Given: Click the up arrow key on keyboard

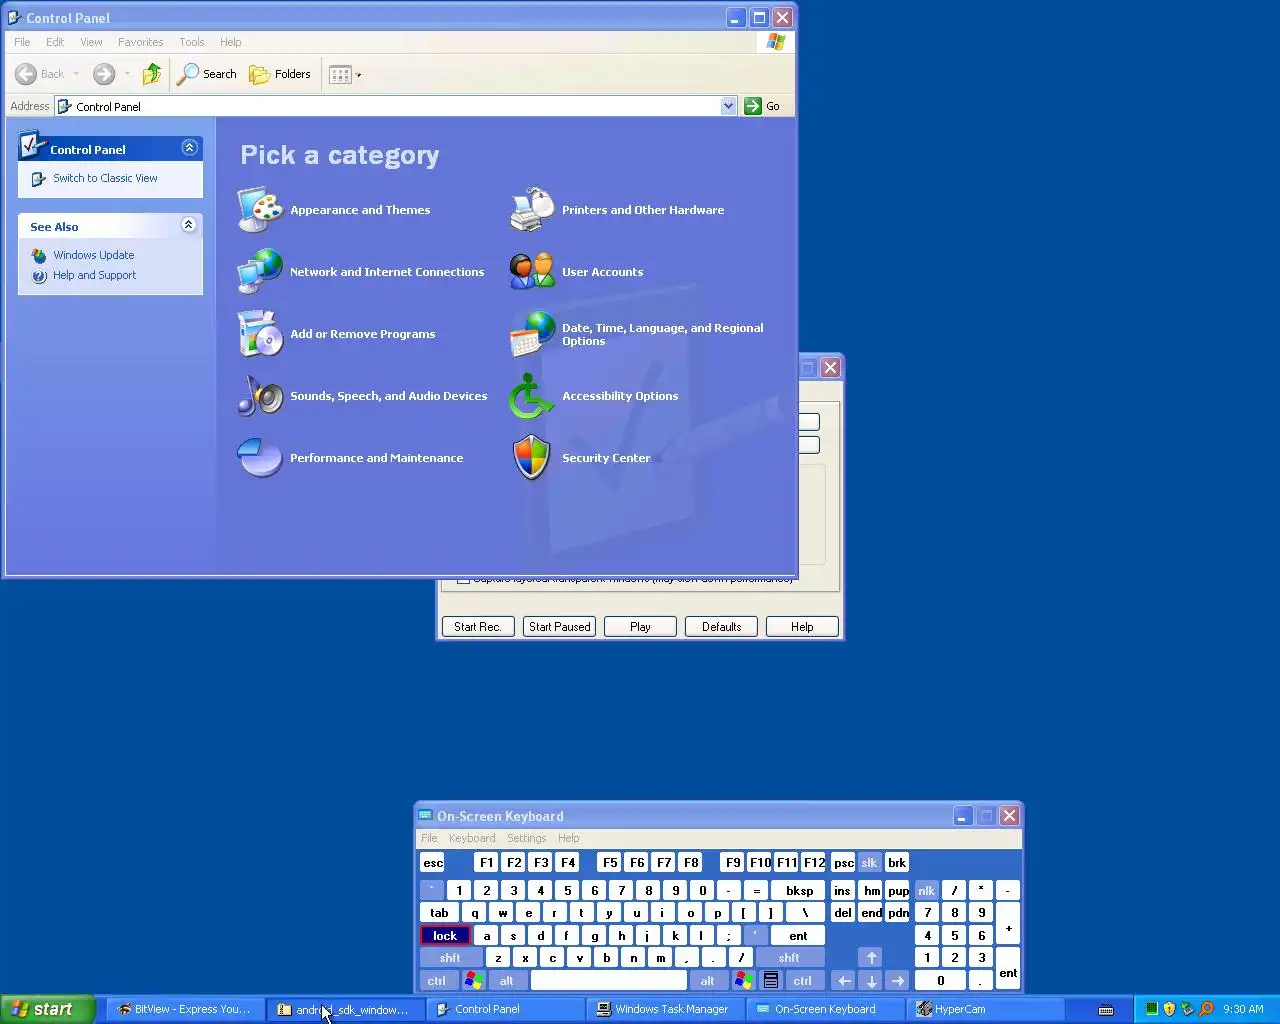Looking at the screenshot, I should click(x=871, y=958).
